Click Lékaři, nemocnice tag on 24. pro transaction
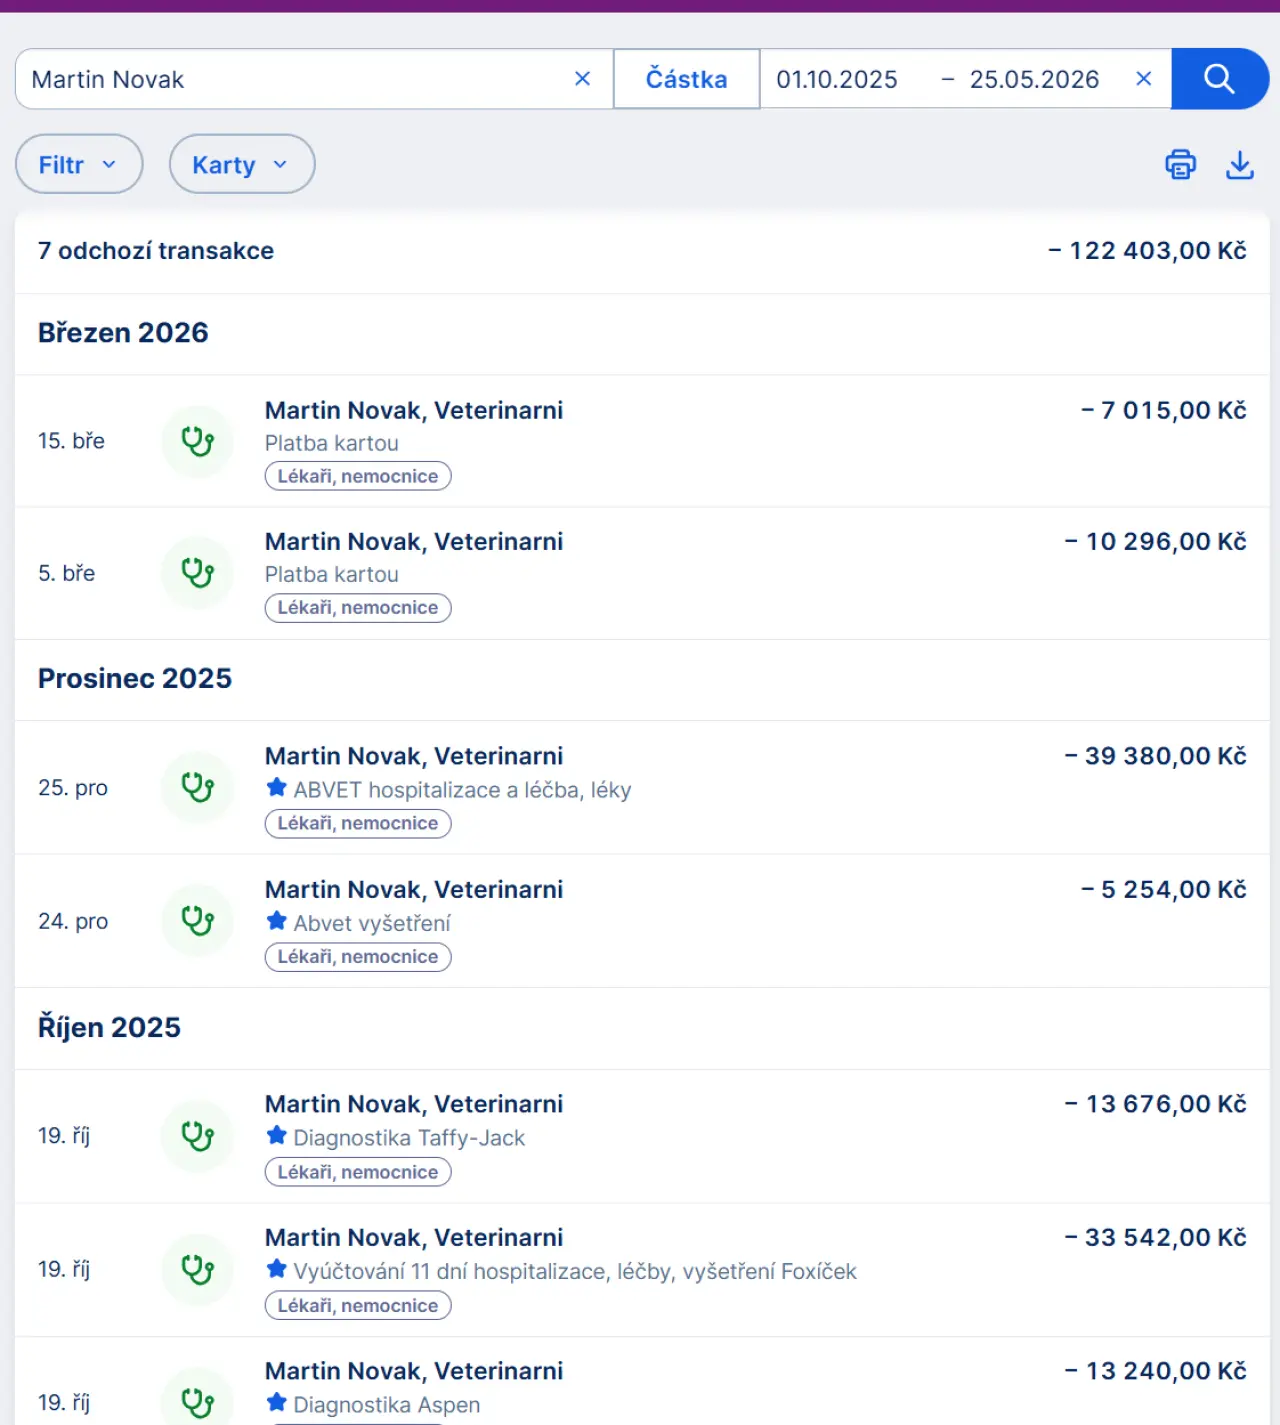The height and width of the screenshot is (1425, 1280). (358, 957)
